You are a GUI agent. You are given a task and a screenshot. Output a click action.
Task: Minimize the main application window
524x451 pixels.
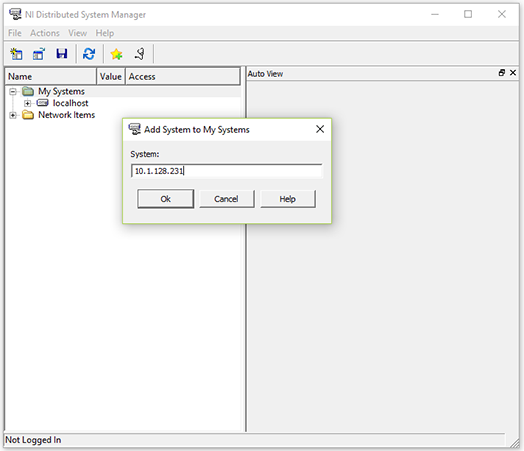click(435, 14)
